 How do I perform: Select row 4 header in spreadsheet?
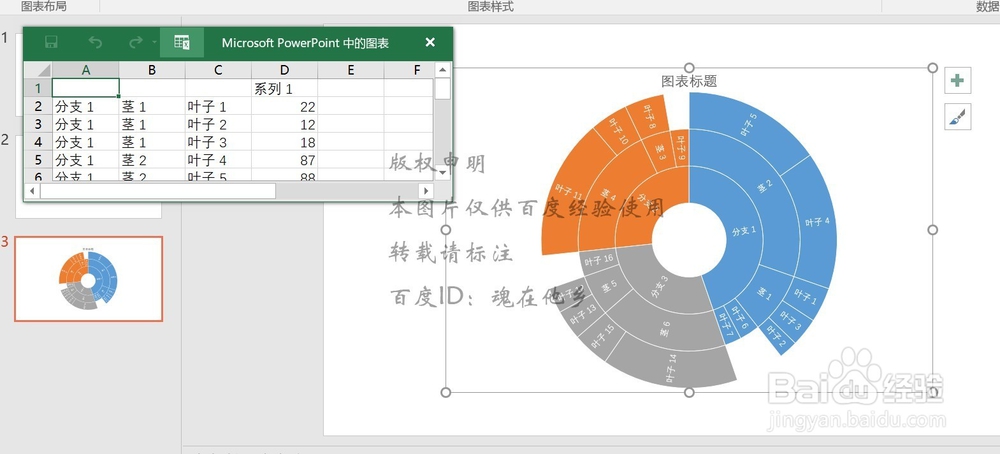pos(38,142)
